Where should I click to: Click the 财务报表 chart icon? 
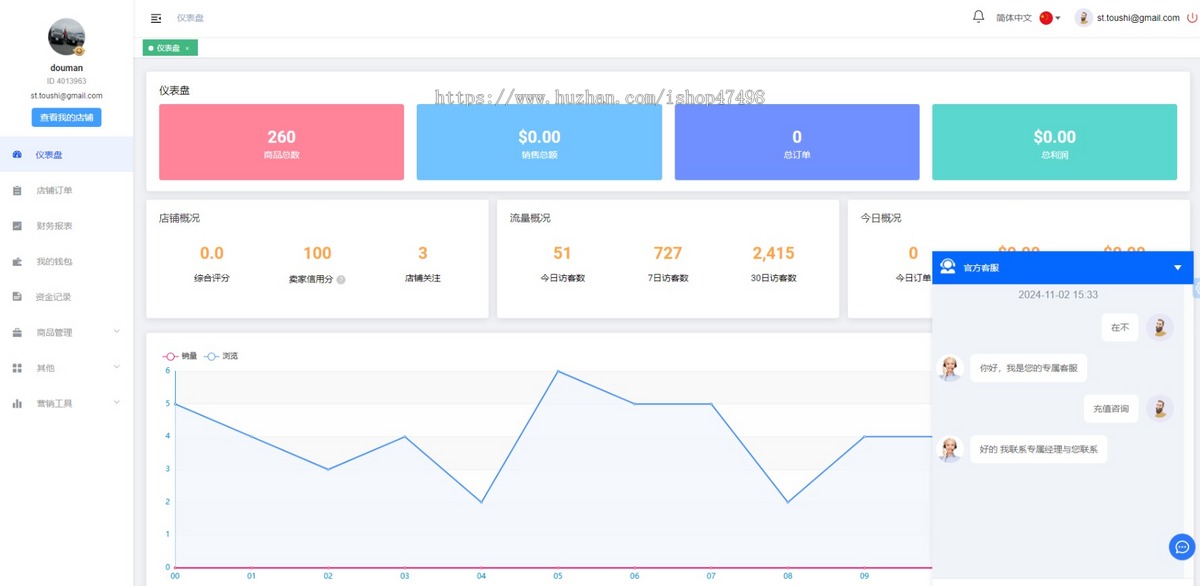click(x=17, y=226)
